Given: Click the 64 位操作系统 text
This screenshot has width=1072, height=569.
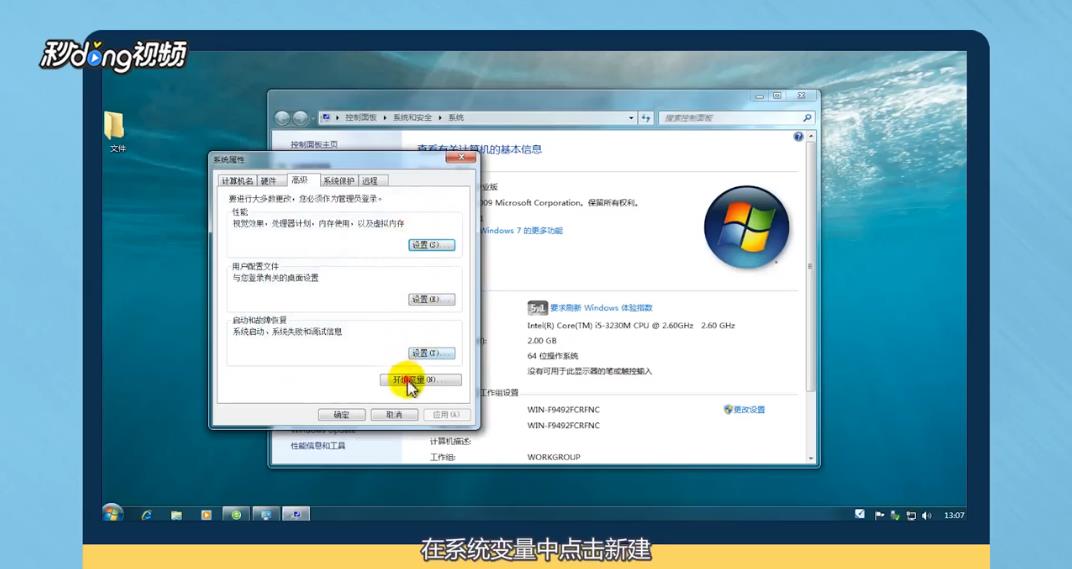Looking at the screenshot, I should 553,356.
